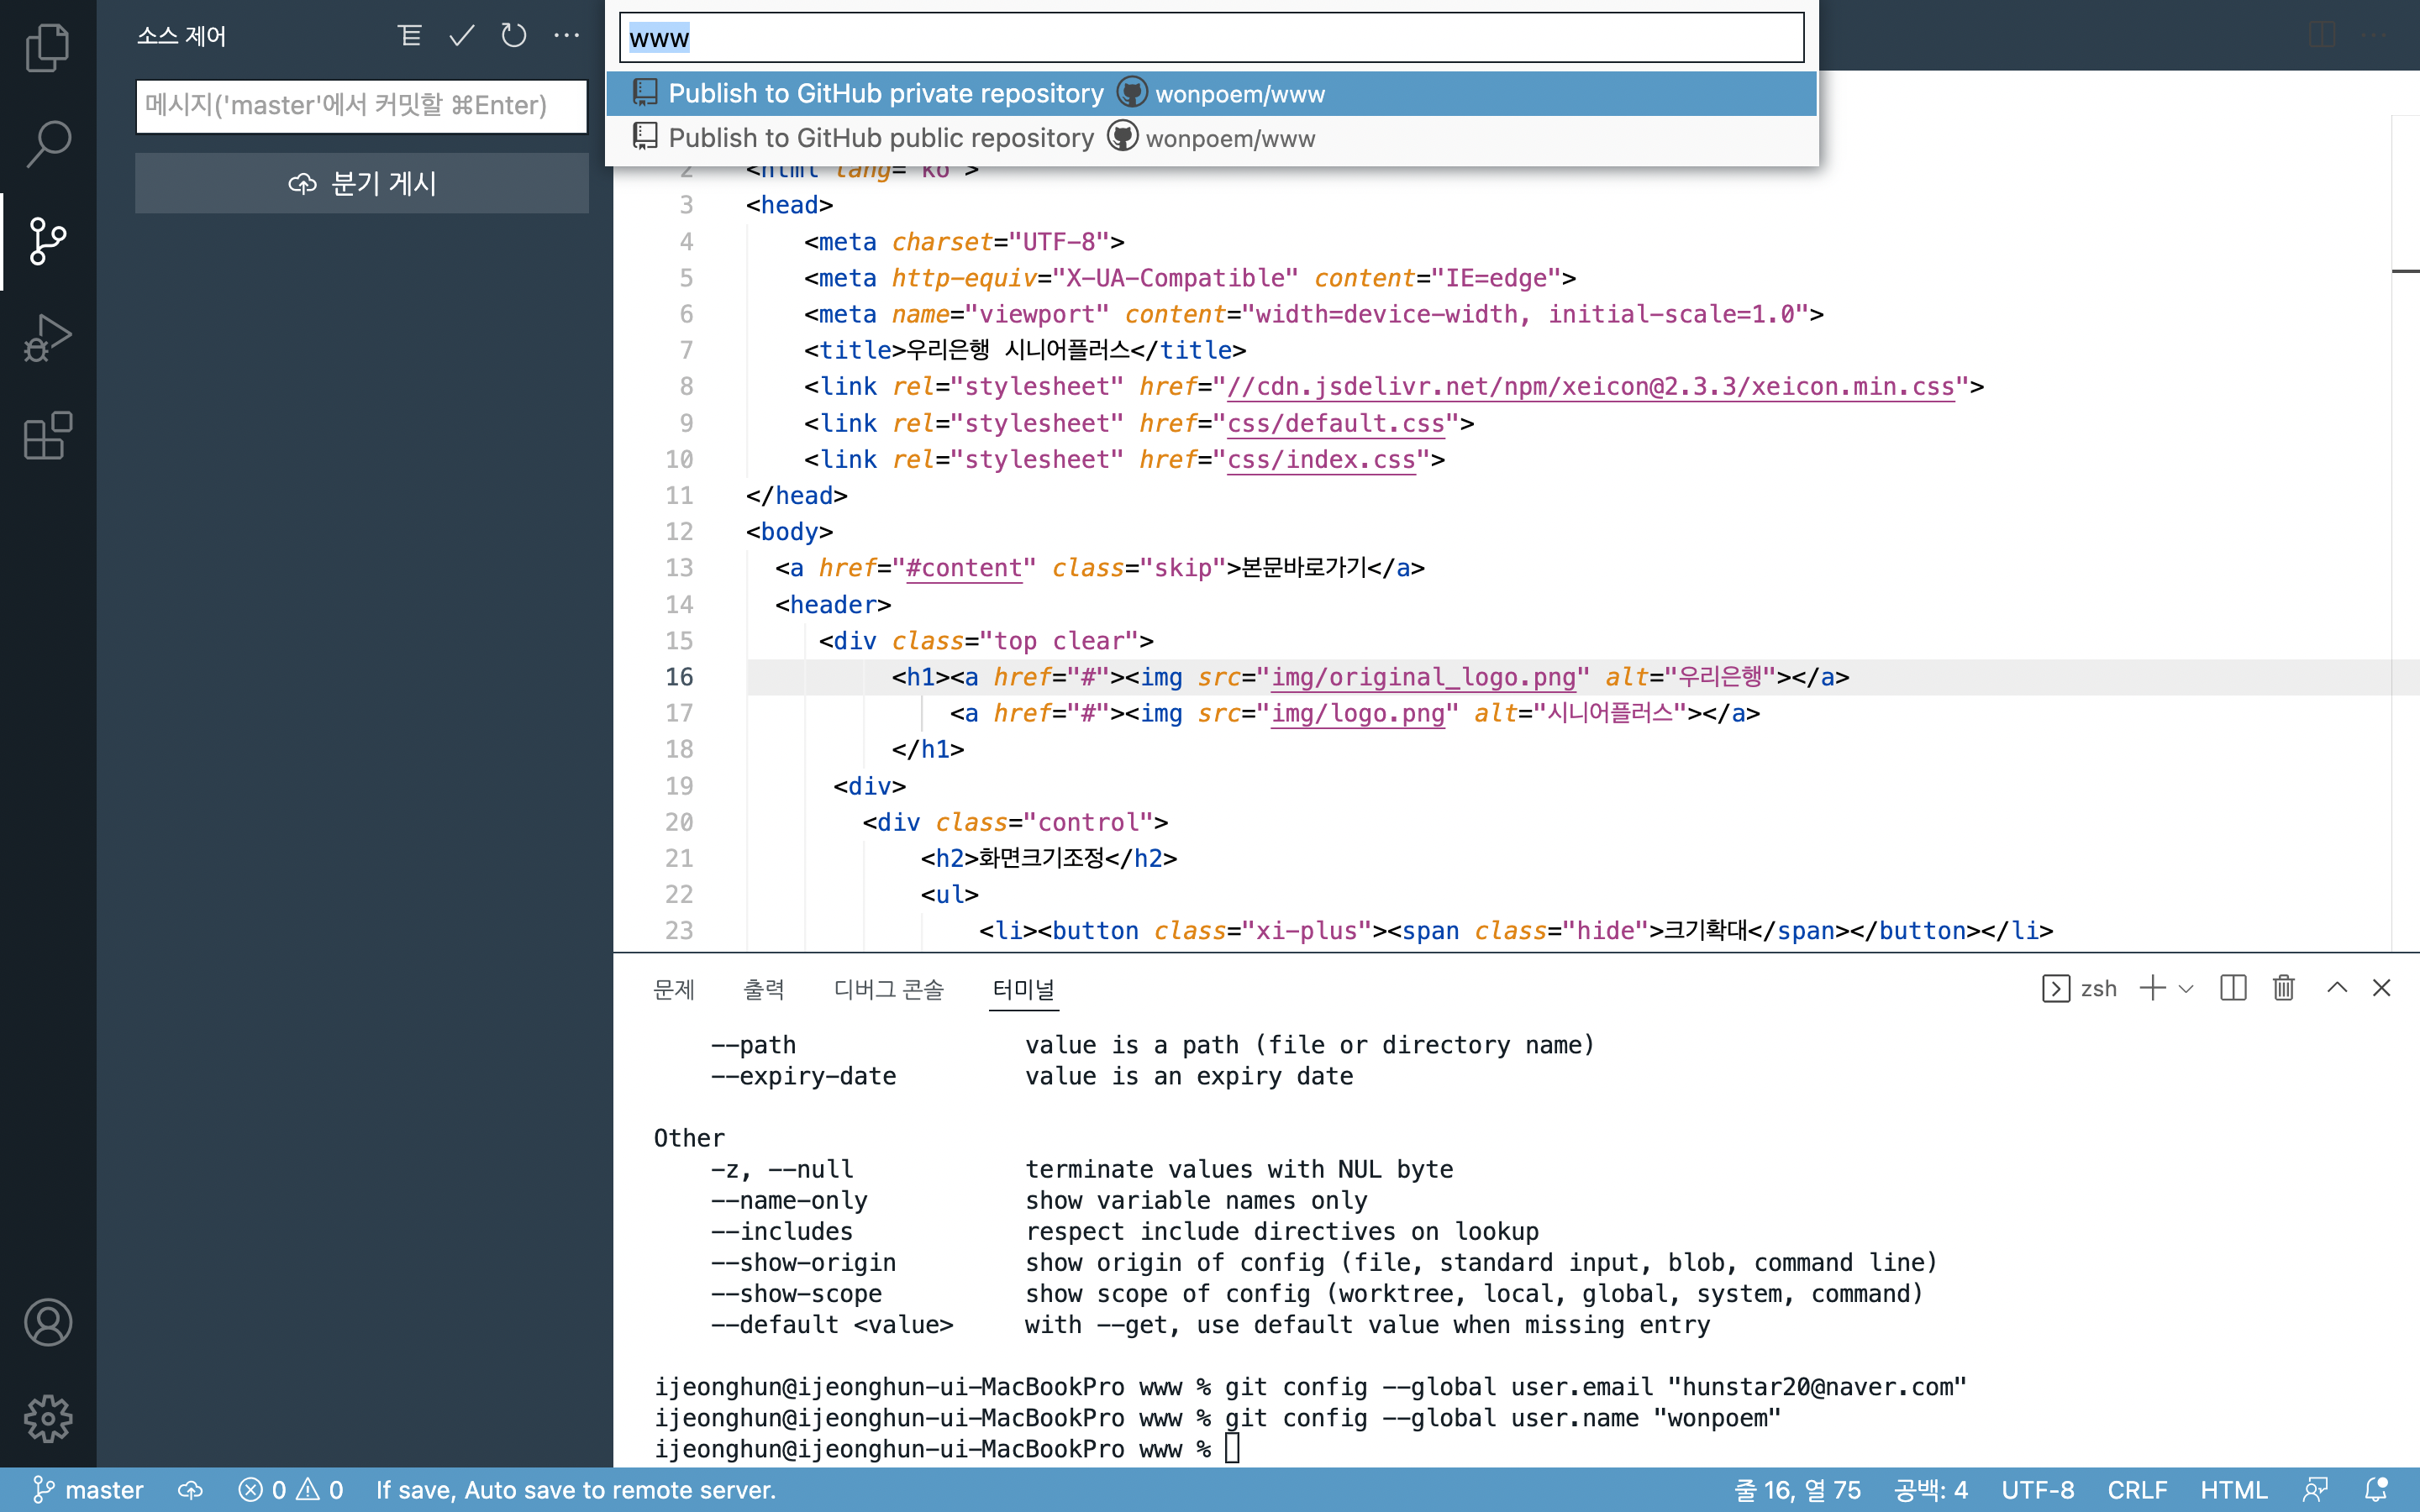Click the commit checkmark icon
The height and width of the screenshot is (1512, 2420).
click(x=461, y=36)
